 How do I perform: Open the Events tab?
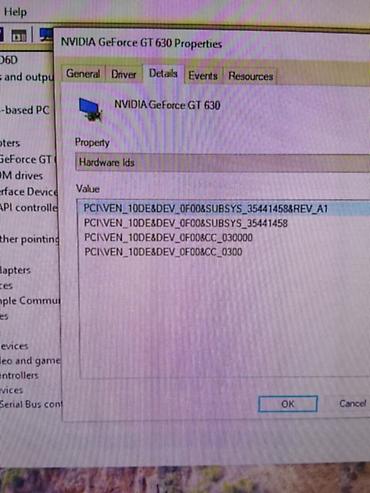point(203,76)
